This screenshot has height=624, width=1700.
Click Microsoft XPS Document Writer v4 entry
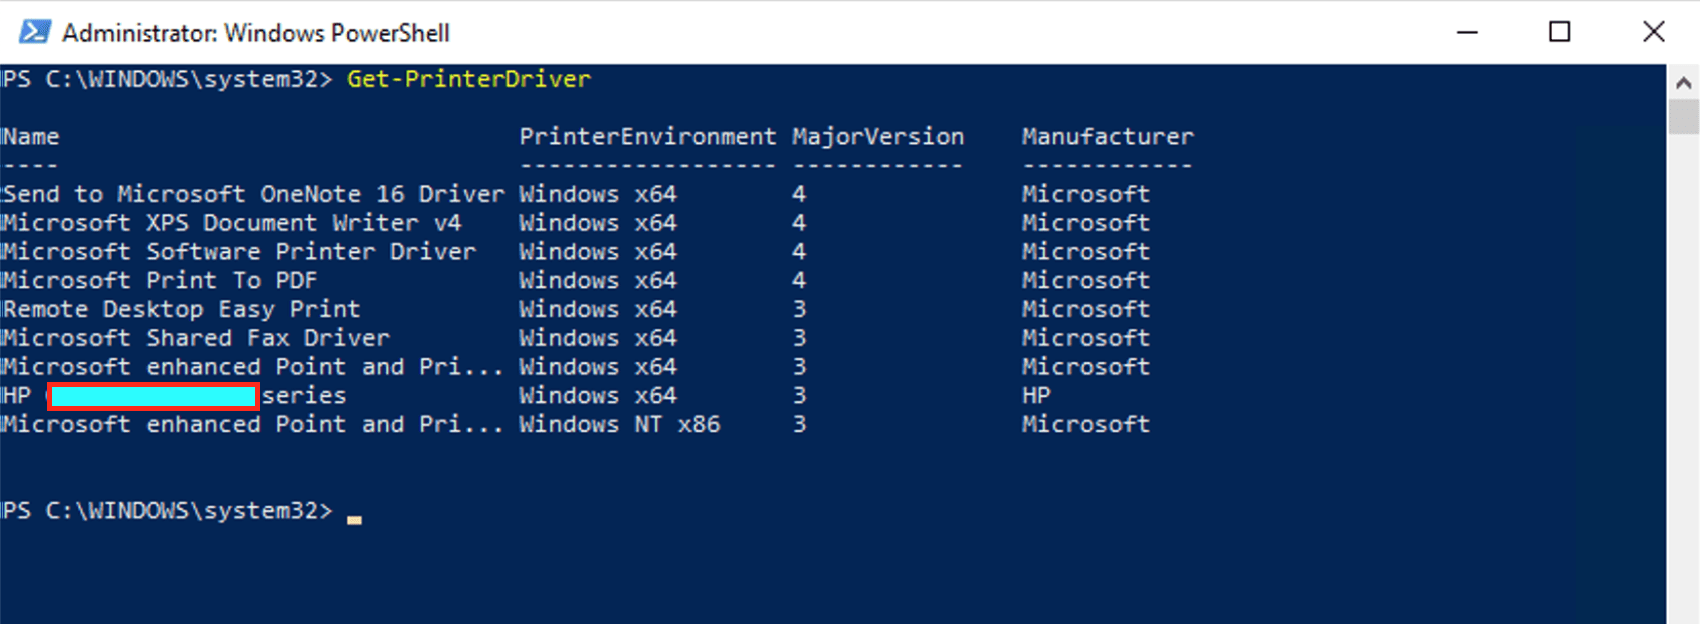click(x=231, y=223)
